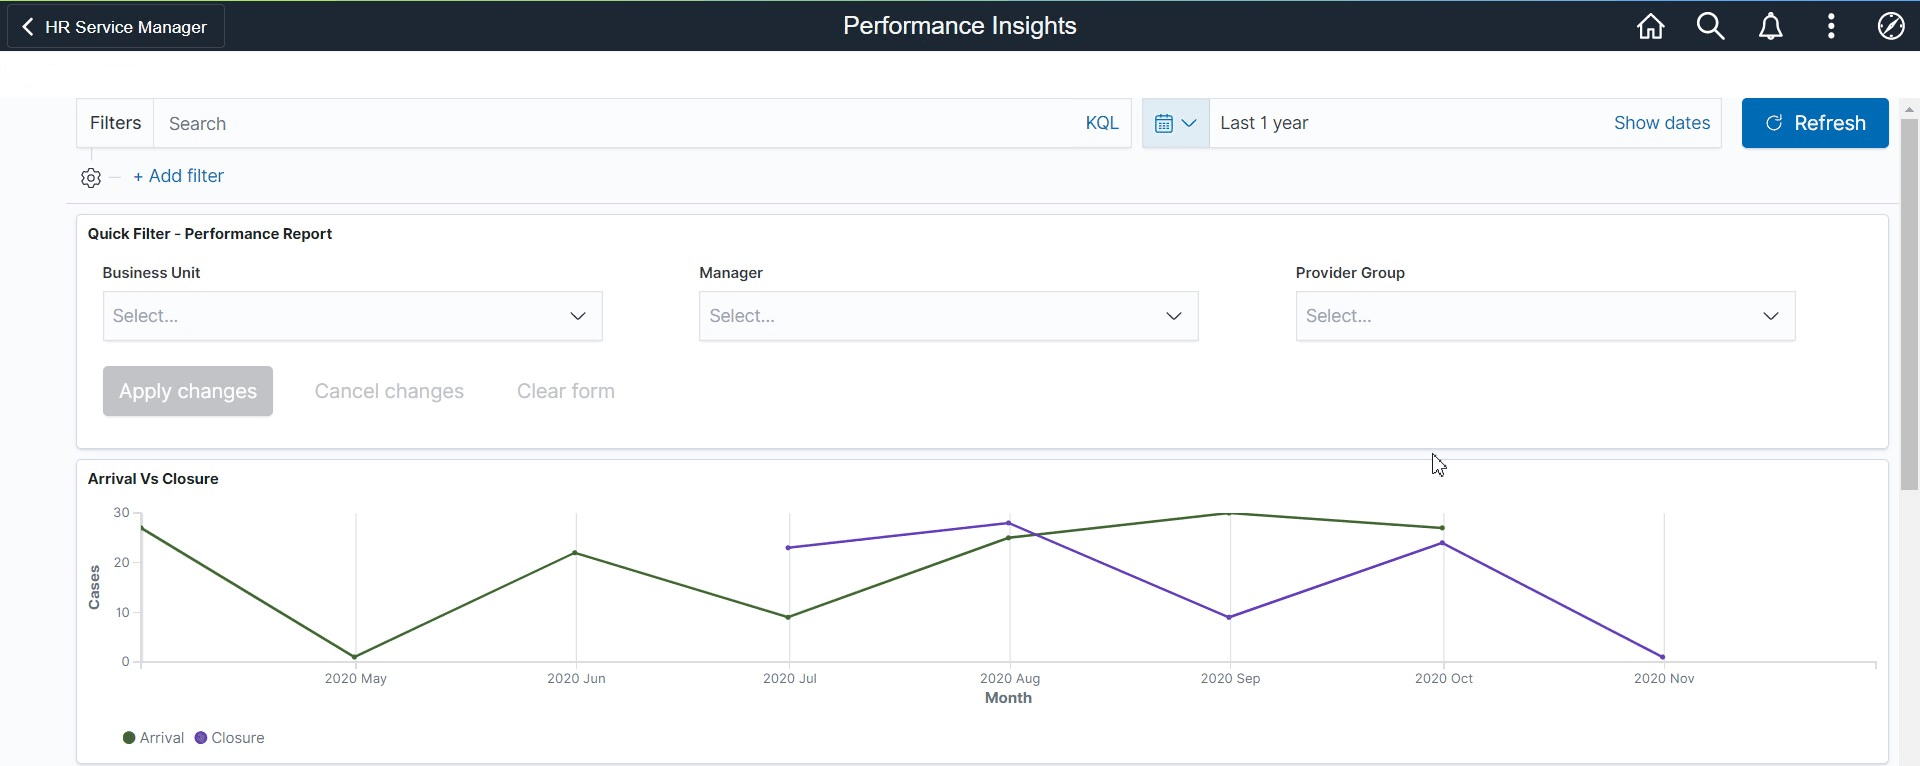Refresh the dashboard data
Image resolution: width=1920 pixels, height=766 pixels.
coord(1815,123)
